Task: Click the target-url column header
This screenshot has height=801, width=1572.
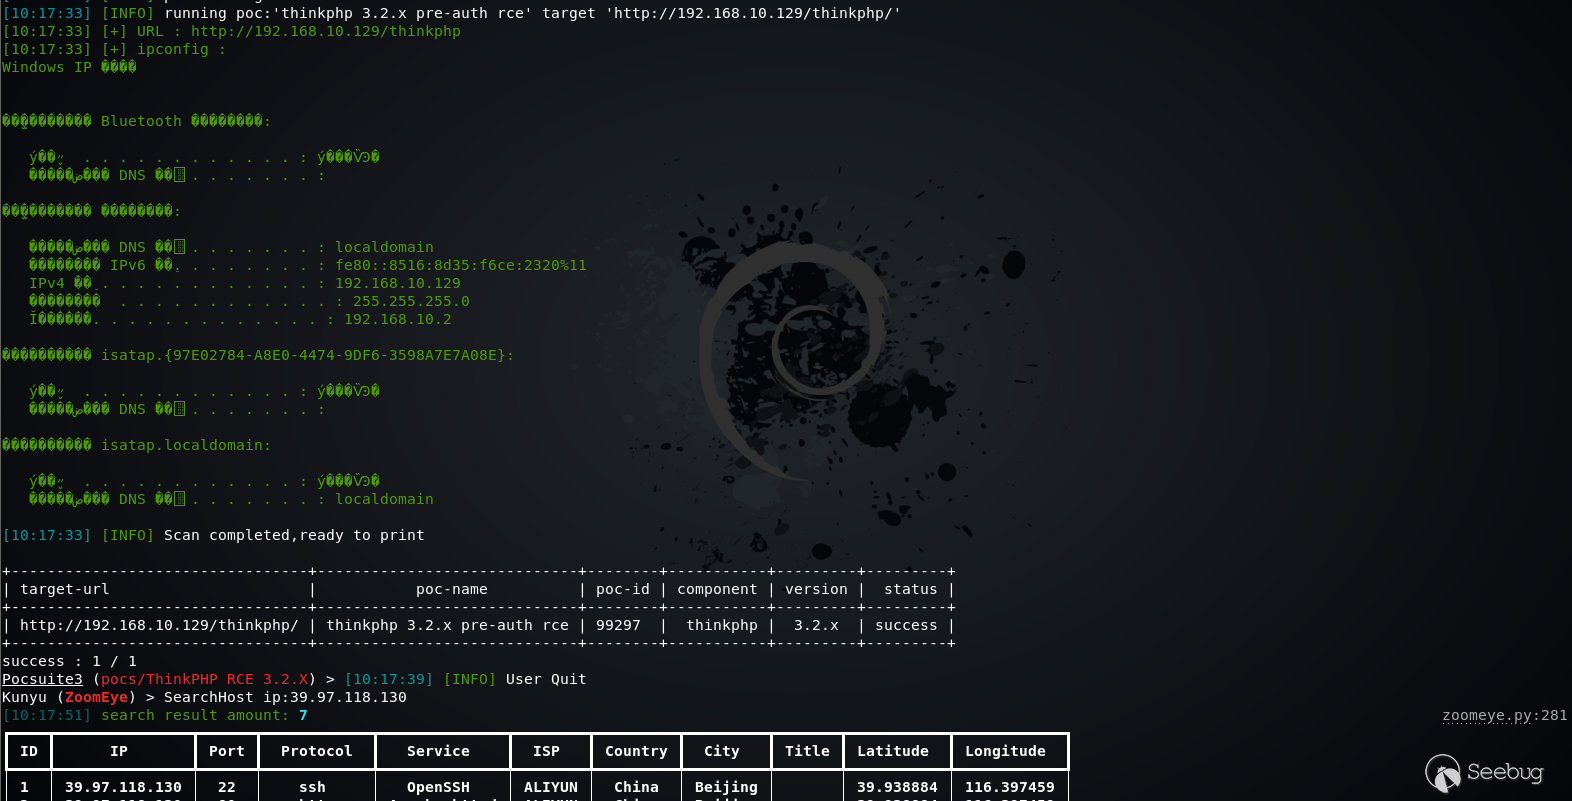Action: [x=65, y=589]
